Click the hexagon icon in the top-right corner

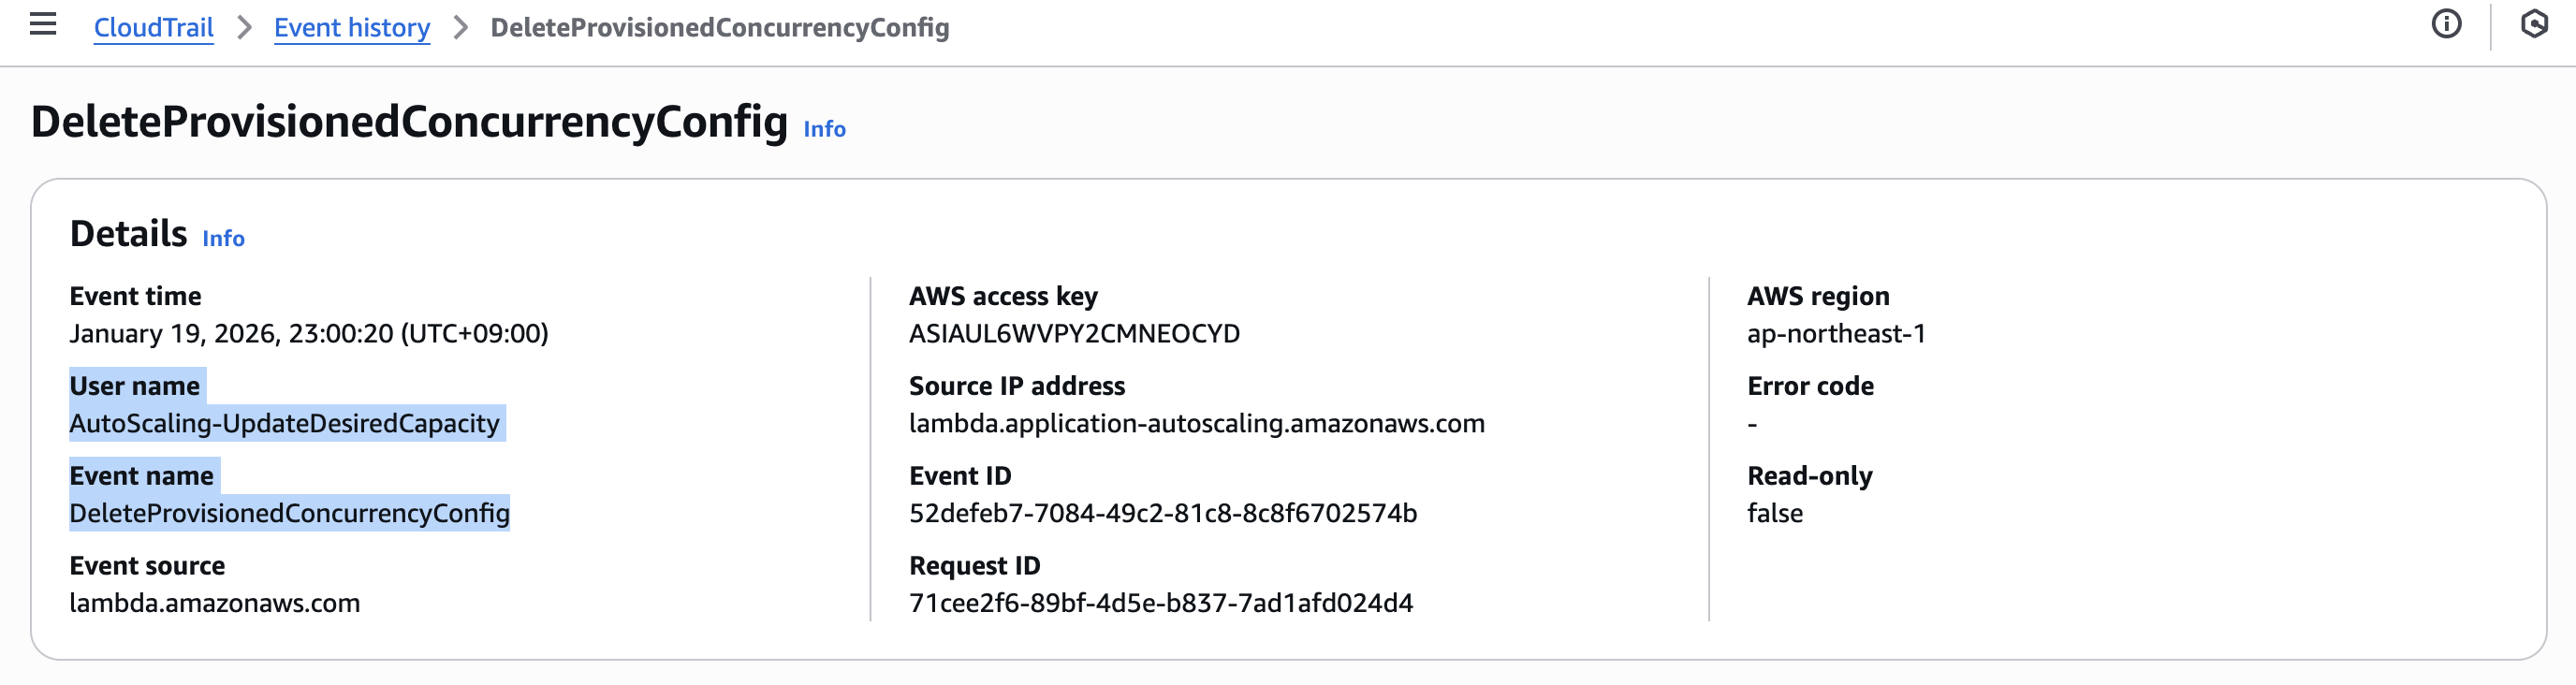(x=2533, y=24)
